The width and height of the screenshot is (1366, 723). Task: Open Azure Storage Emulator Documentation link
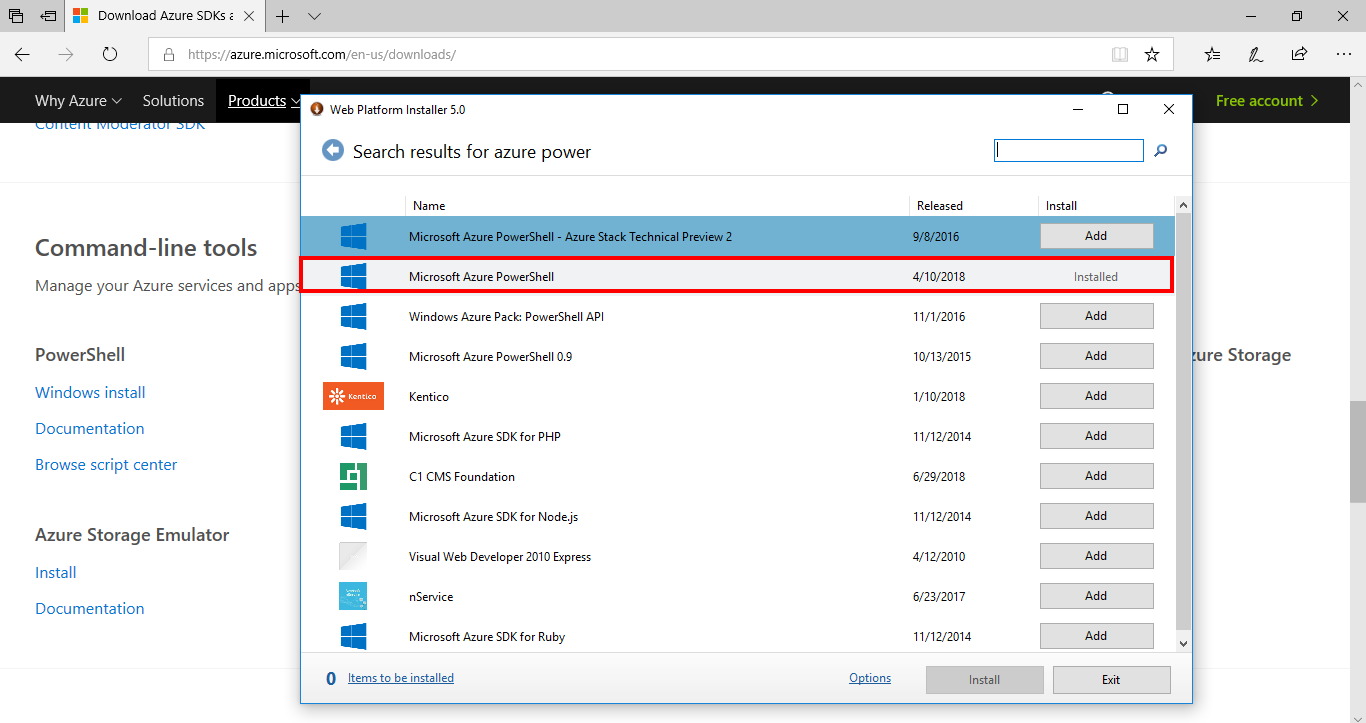pos(90,608)
